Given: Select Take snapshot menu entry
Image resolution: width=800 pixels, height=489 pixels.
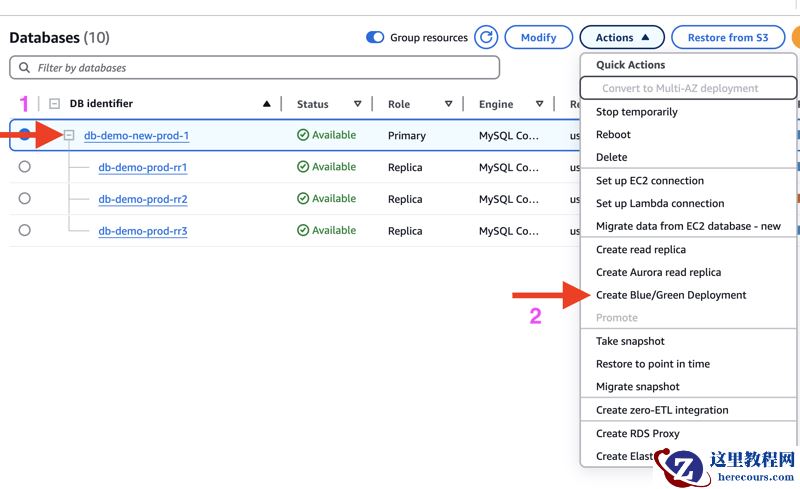Looking at the screenshot, I should click(630, 341).
